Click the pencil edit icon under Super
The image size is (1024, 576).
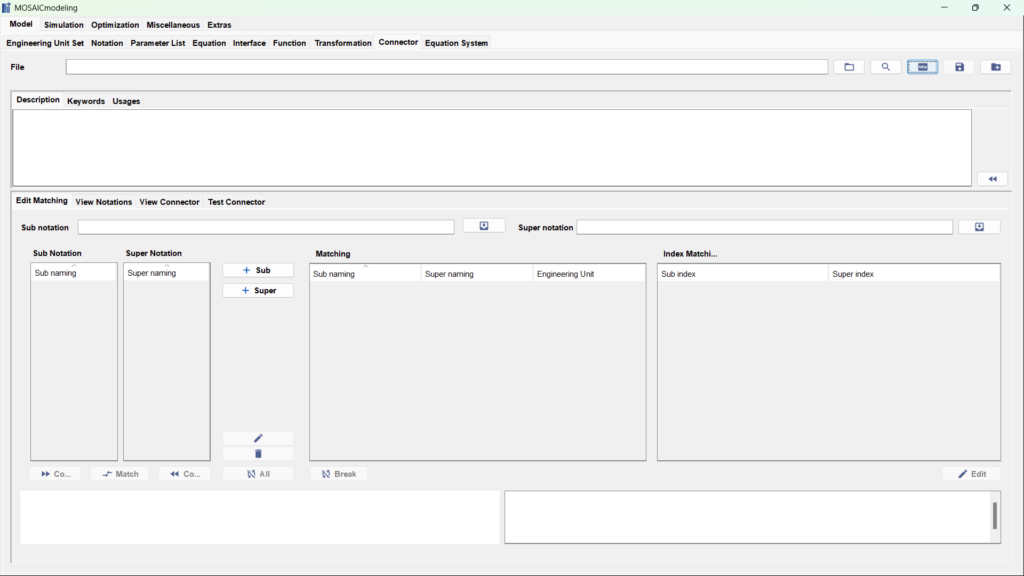tap(258, 438)
